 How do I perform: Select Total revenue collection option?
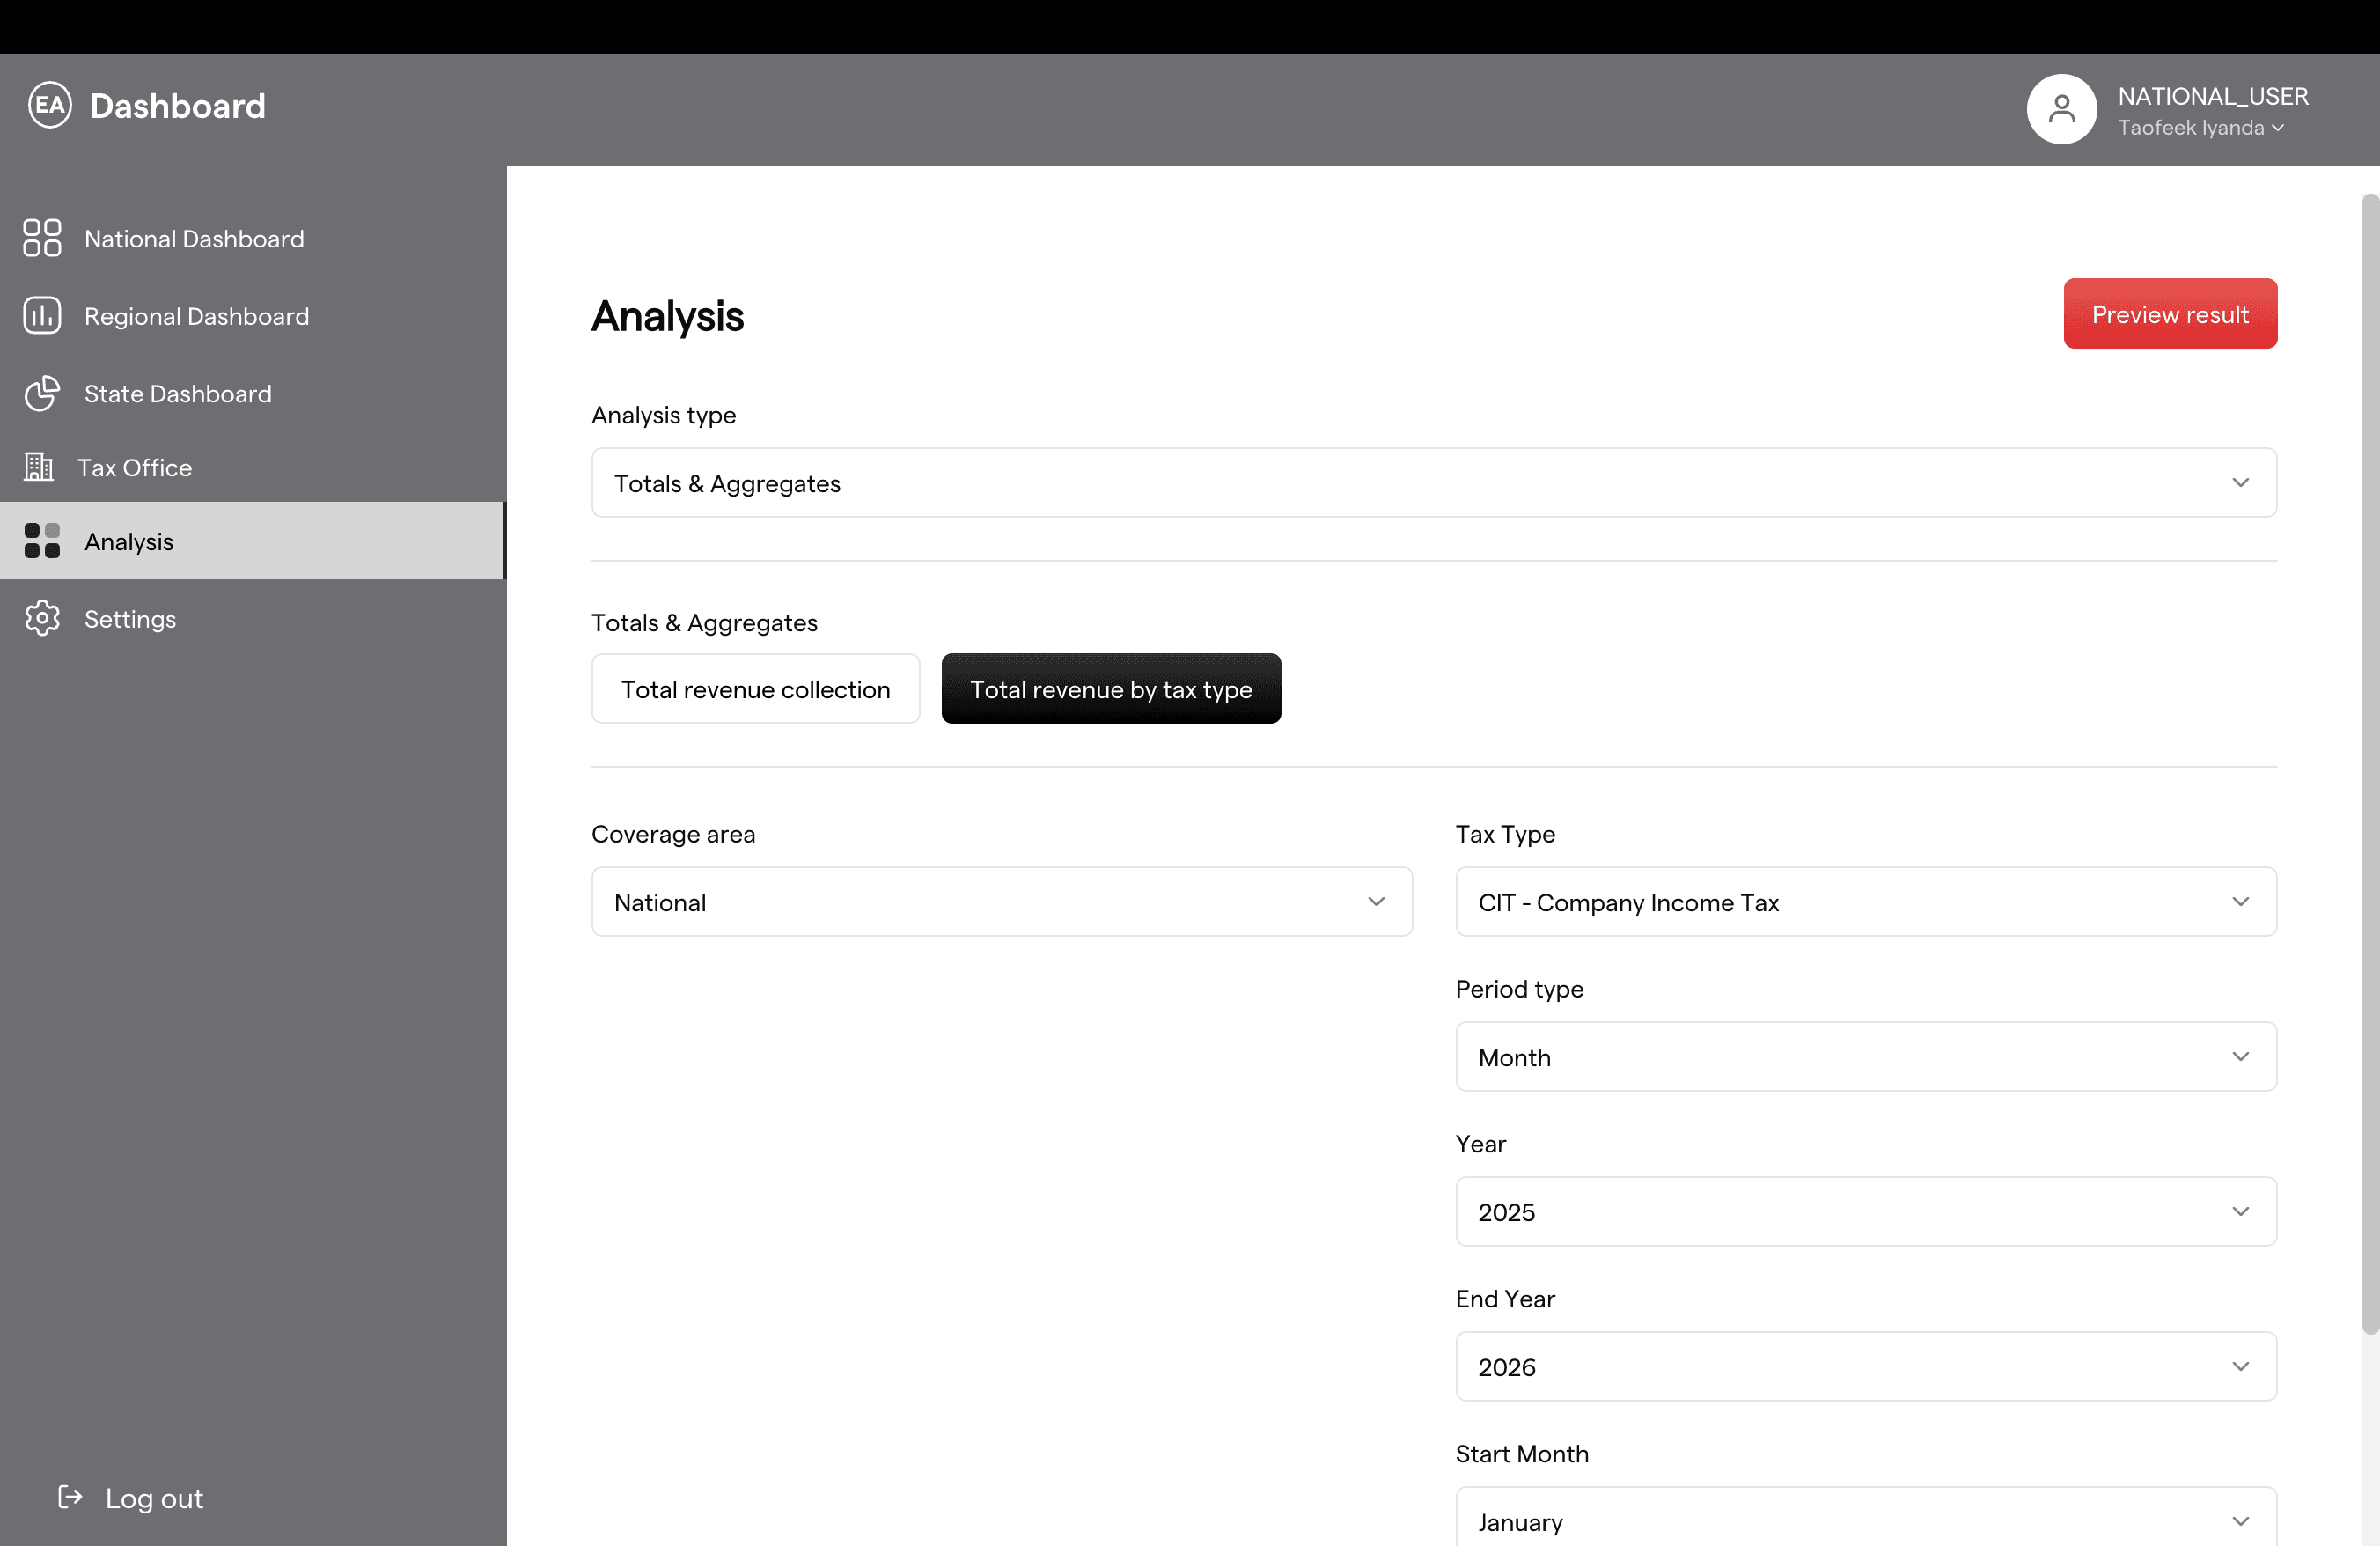pyautogui.click(x=755, y=689)
